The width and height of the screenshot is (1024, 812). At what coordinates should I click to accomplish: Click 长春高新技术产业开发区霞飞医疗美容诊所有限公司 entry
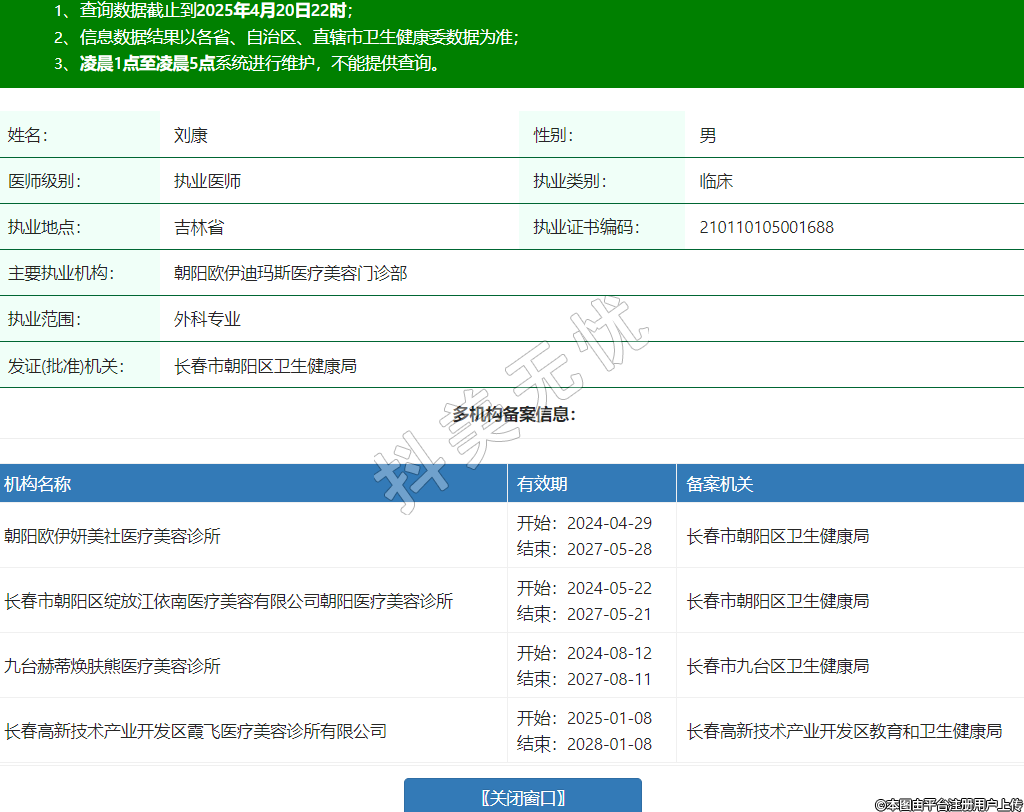[195, 731]
